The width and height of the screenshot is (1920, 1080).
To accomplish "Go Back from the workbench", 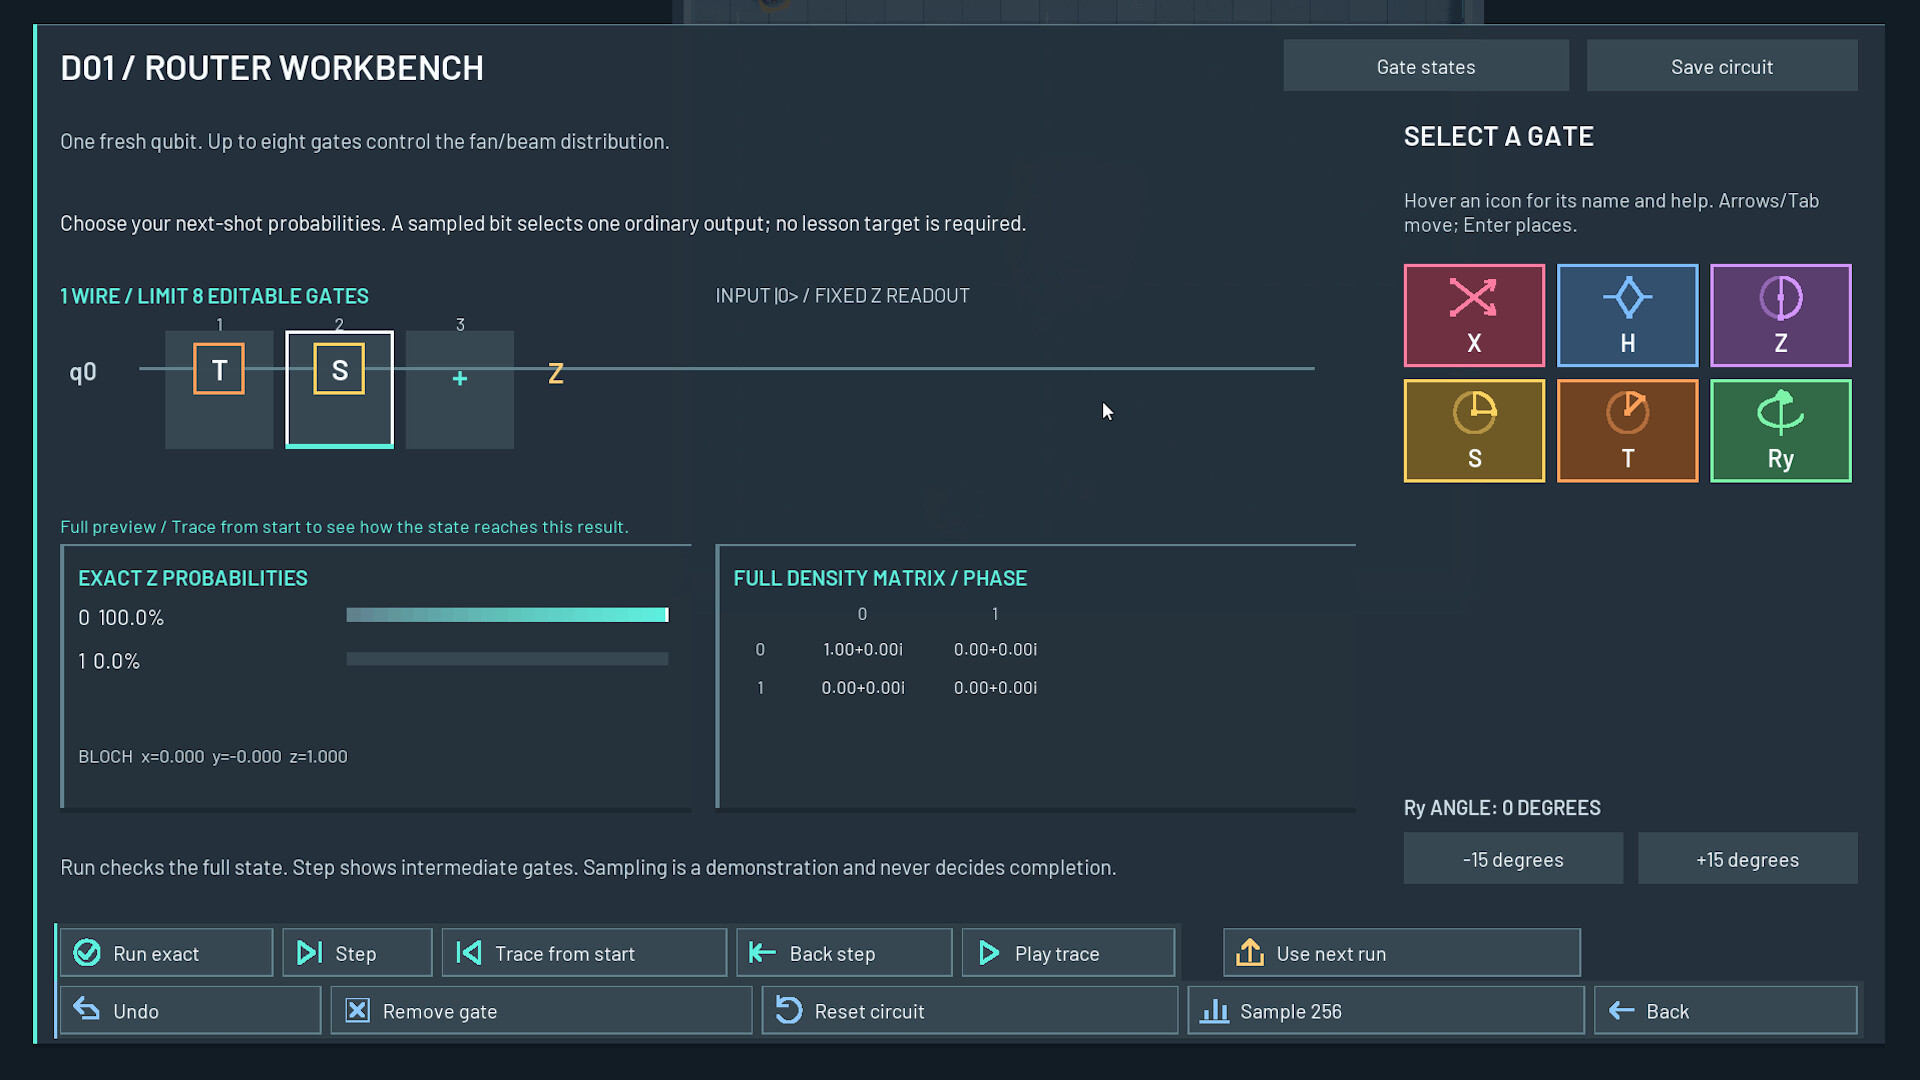I will click(1725, 1011).
